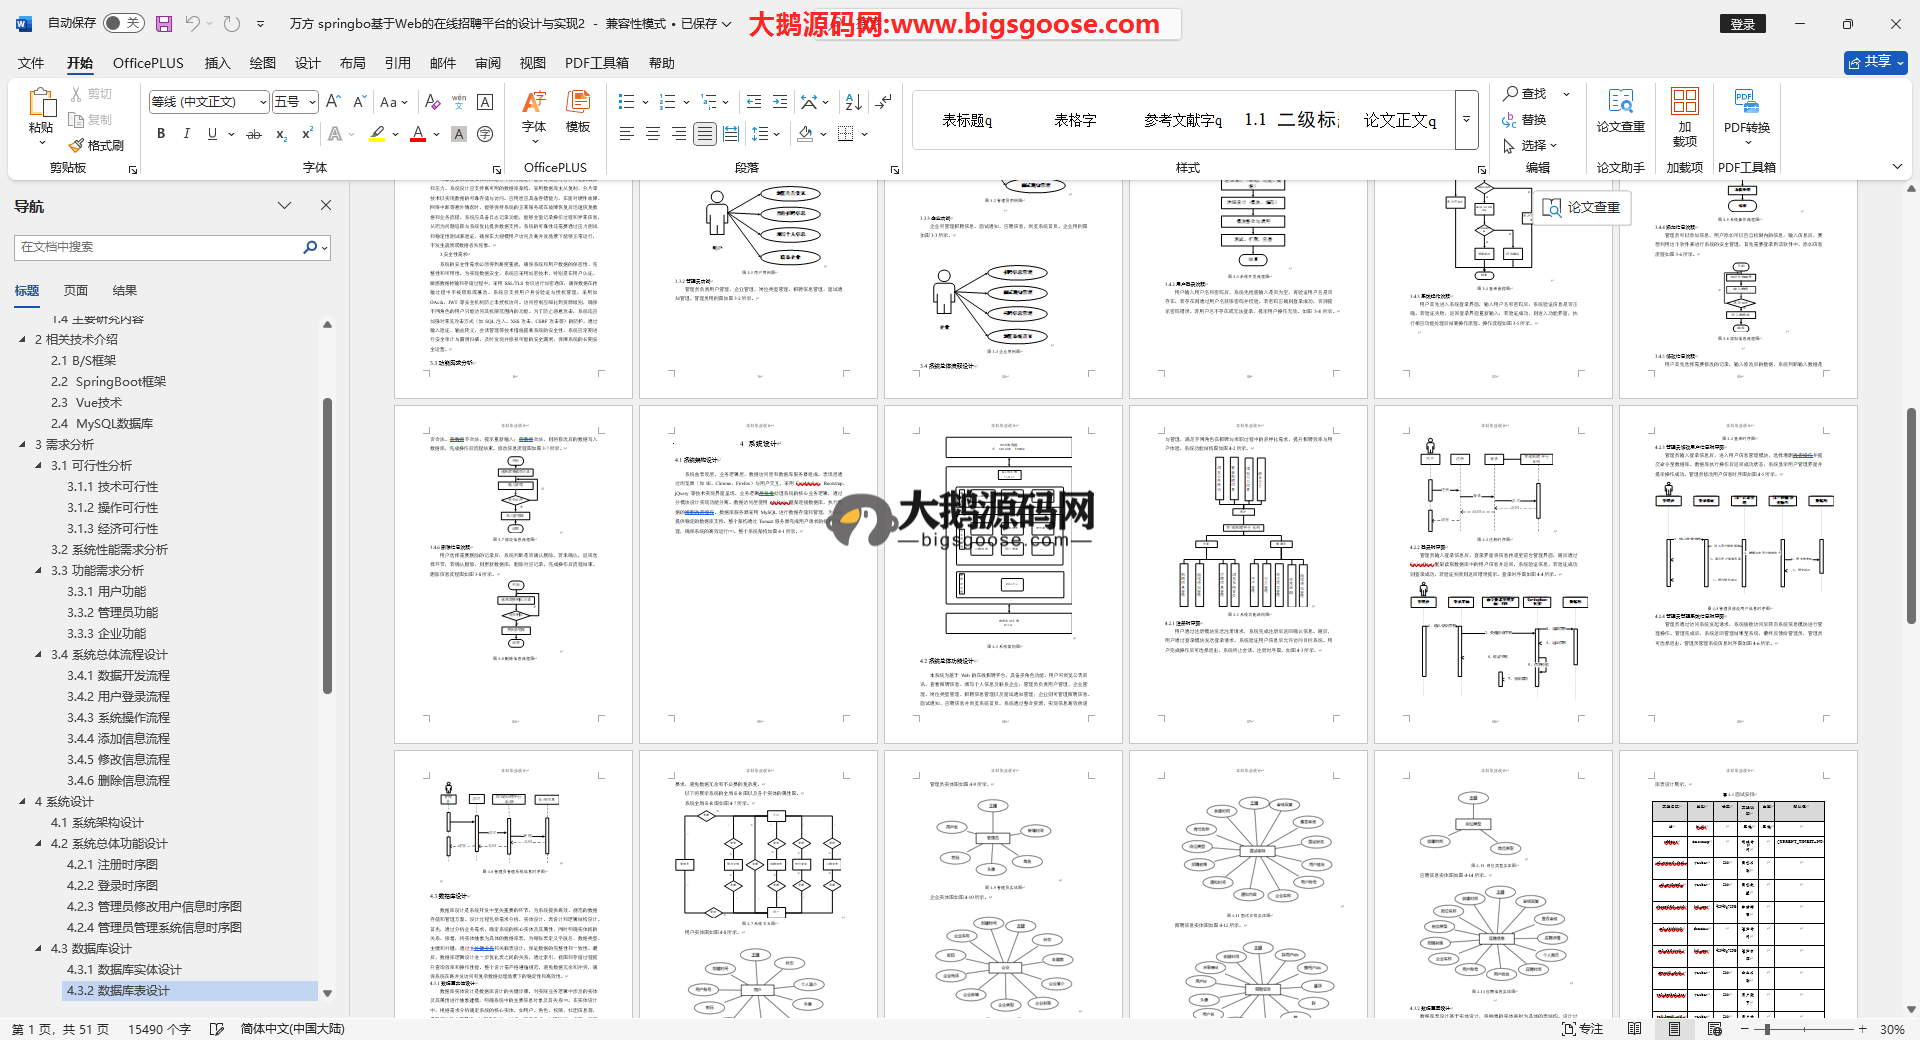1920x1040 pixels.
Task: Open the 插入 ribbon tab
Action: [217, 63]
